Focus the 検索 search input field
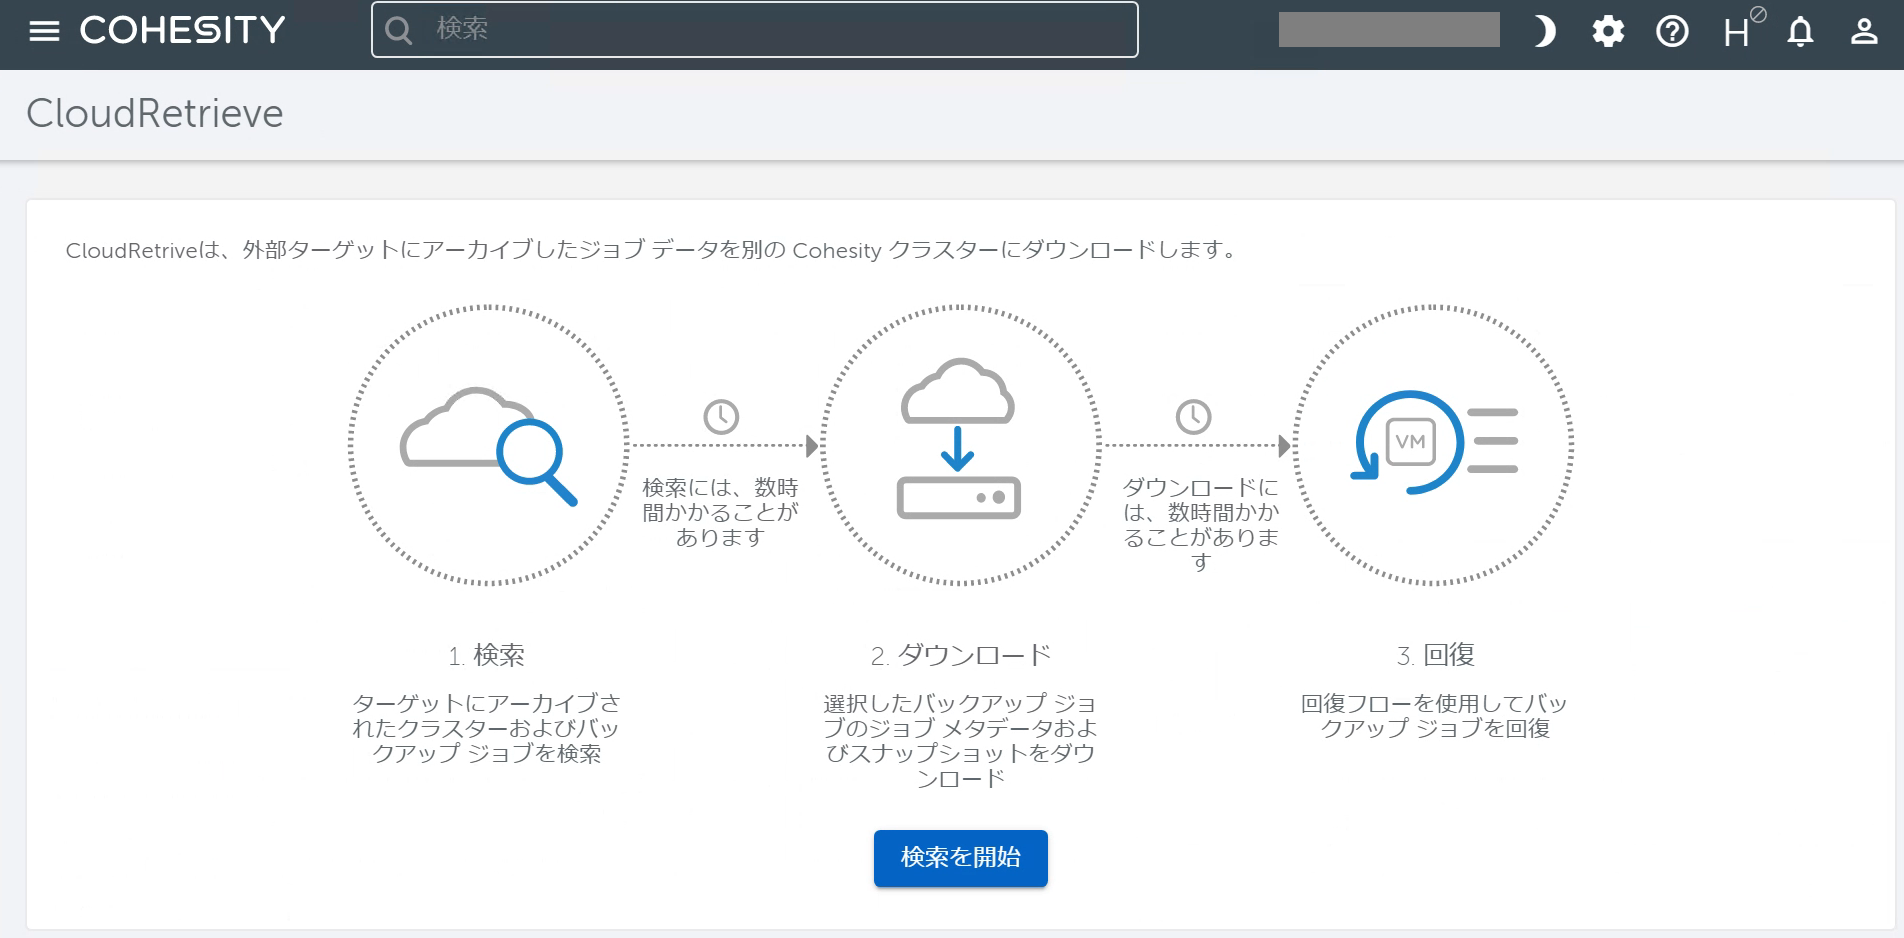The height and width of the screenshot is (938, 1904). click(755, 29)
